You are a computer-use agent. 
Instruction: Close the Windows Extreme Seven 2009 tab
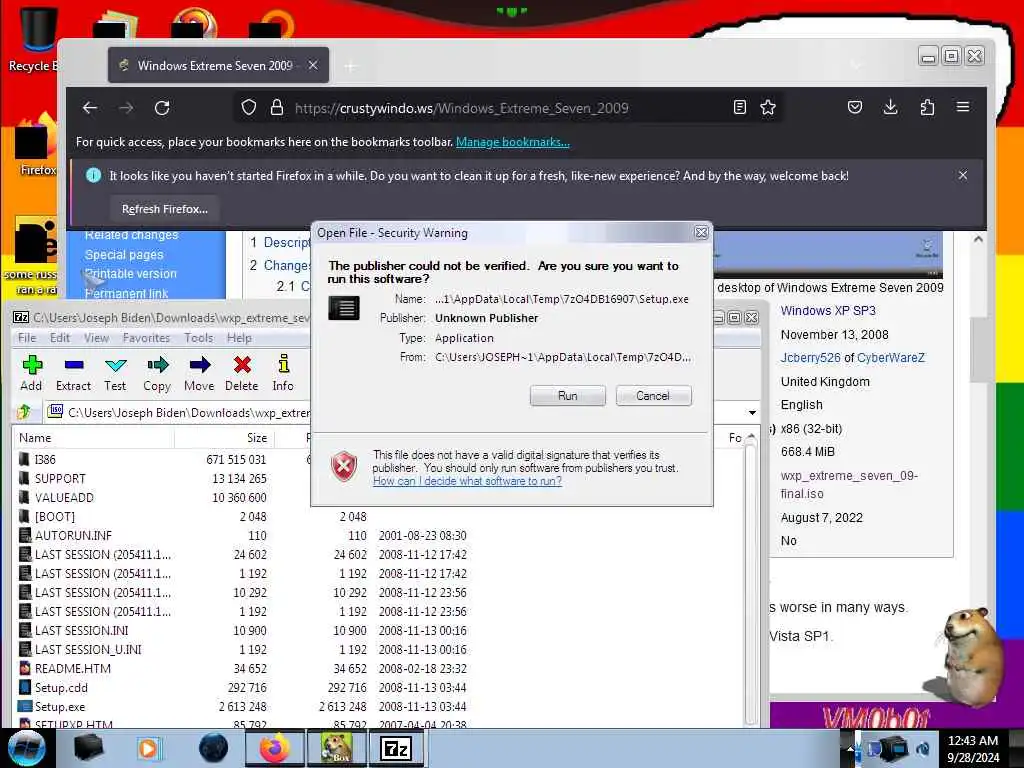pyautogui.click(x=313, y=65)
